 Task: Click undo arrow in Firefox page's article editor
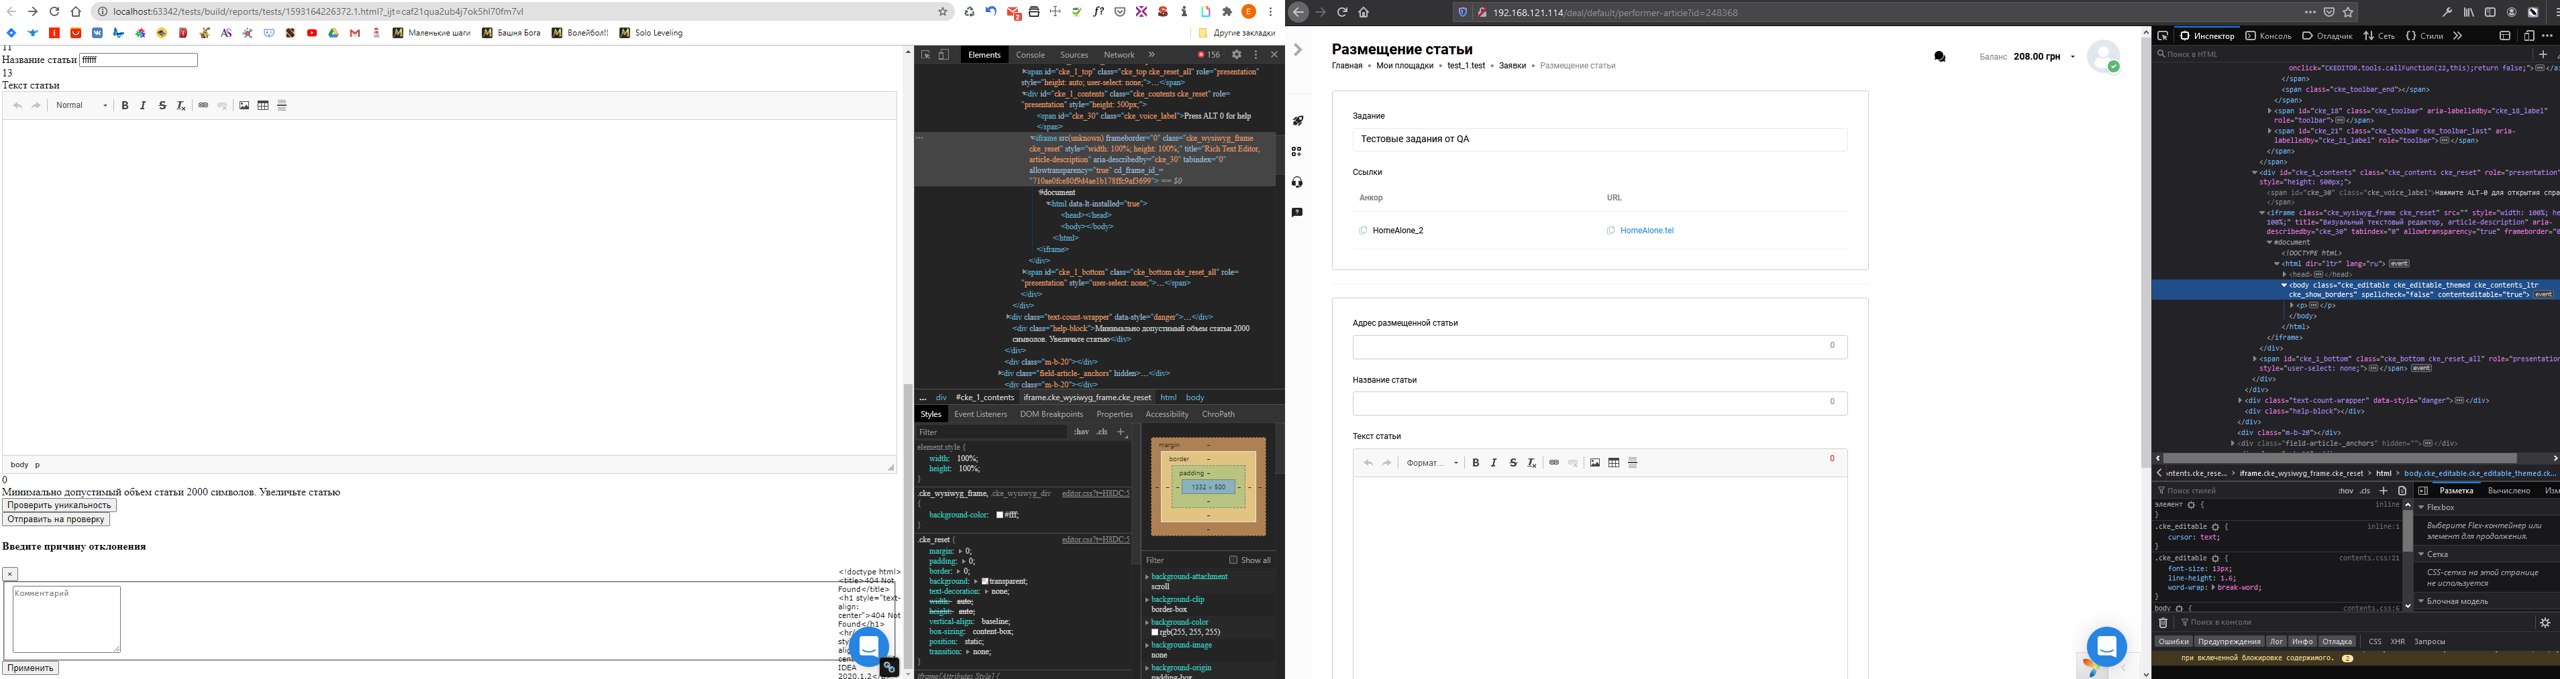click(1368, 463)
